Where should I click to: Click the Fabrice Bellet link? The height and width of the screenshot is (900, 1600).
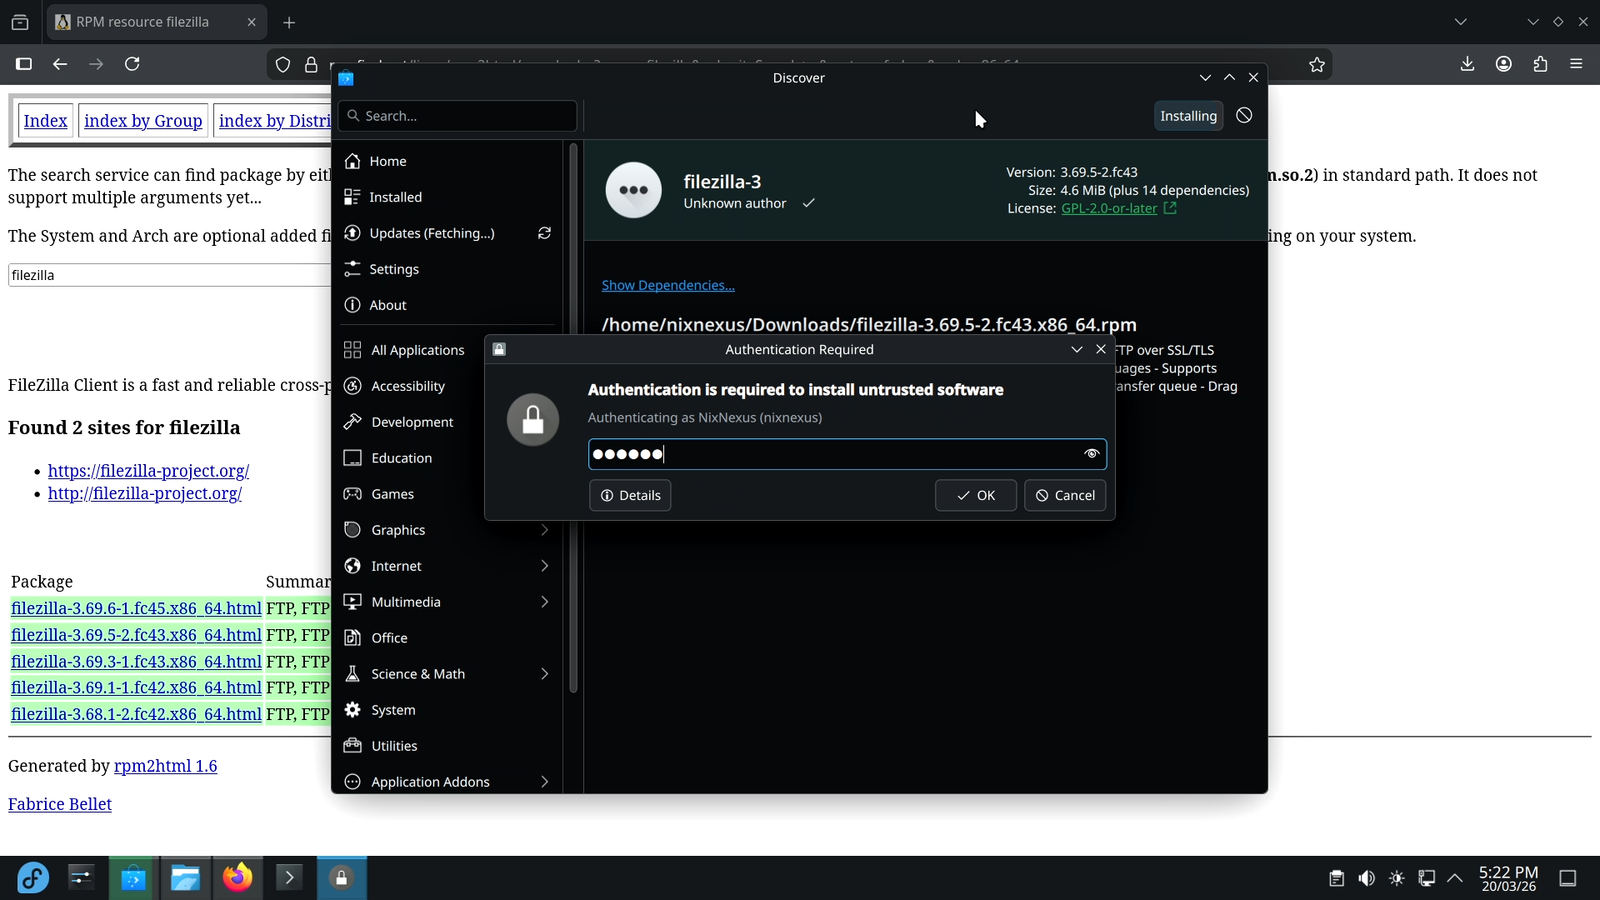click(x=60, y=804)
